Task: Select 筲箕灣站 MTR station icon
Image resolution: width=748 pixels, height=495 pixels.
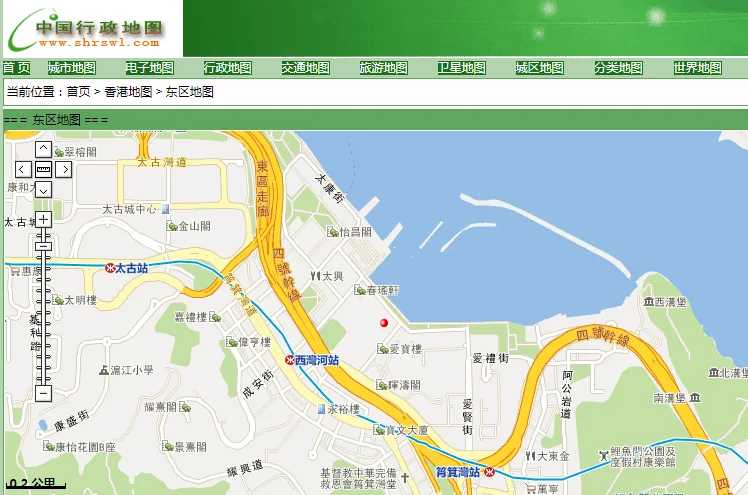Action: [x=489, y=472]
